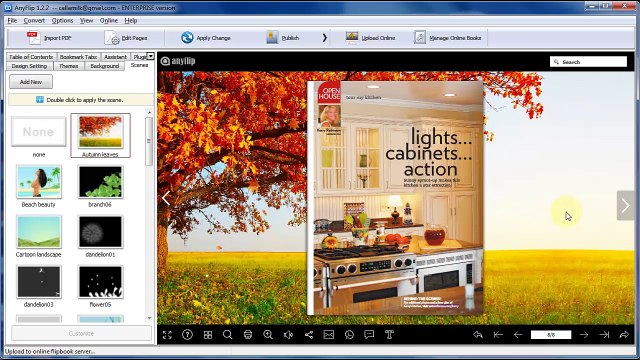Click the forward curved arrow icon
Screen dimensions: 640x360
tap(624, 335)
